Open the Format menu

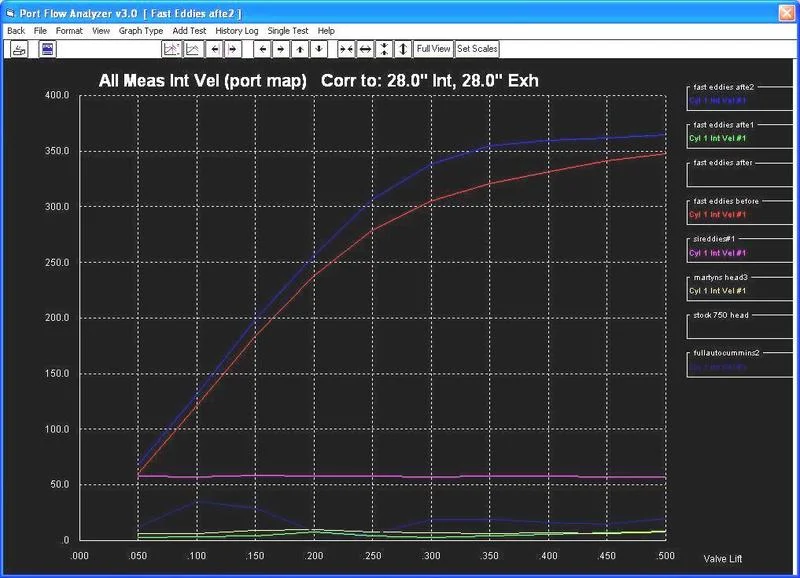pos(70,31)
